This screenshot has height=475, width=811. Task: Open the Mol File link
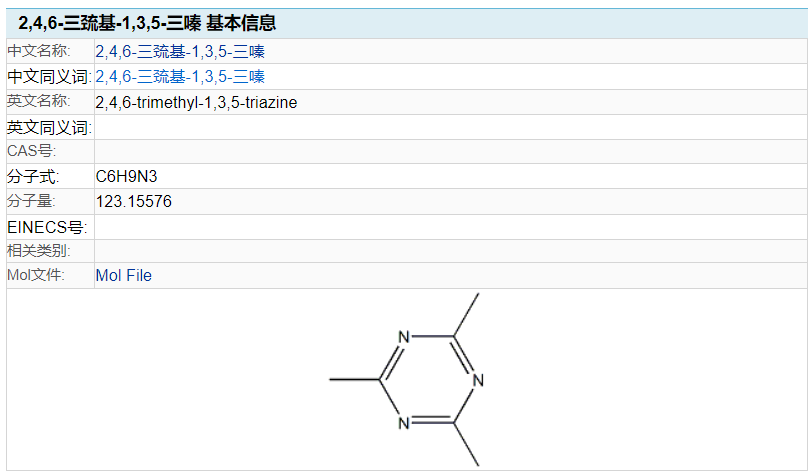[x=124, y=275]
